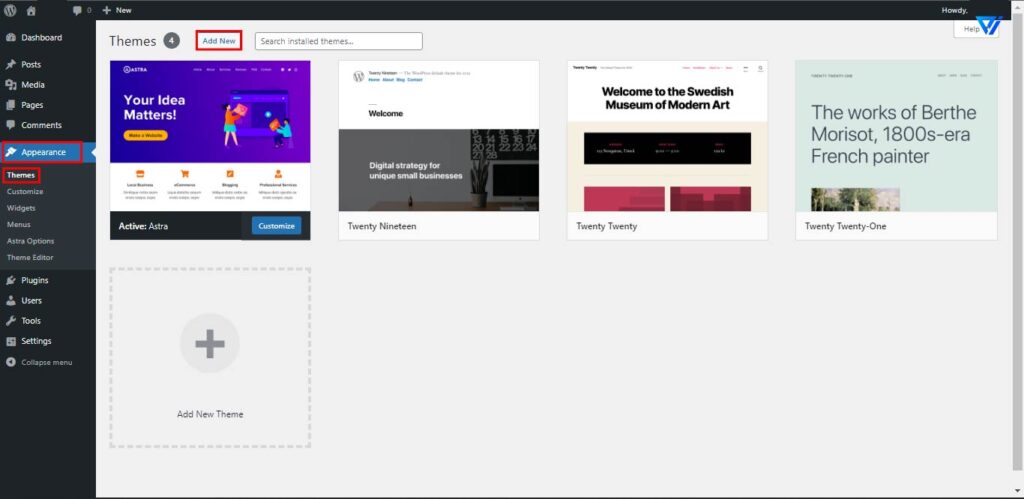Click Collapse menu text

tap(46, 362)
